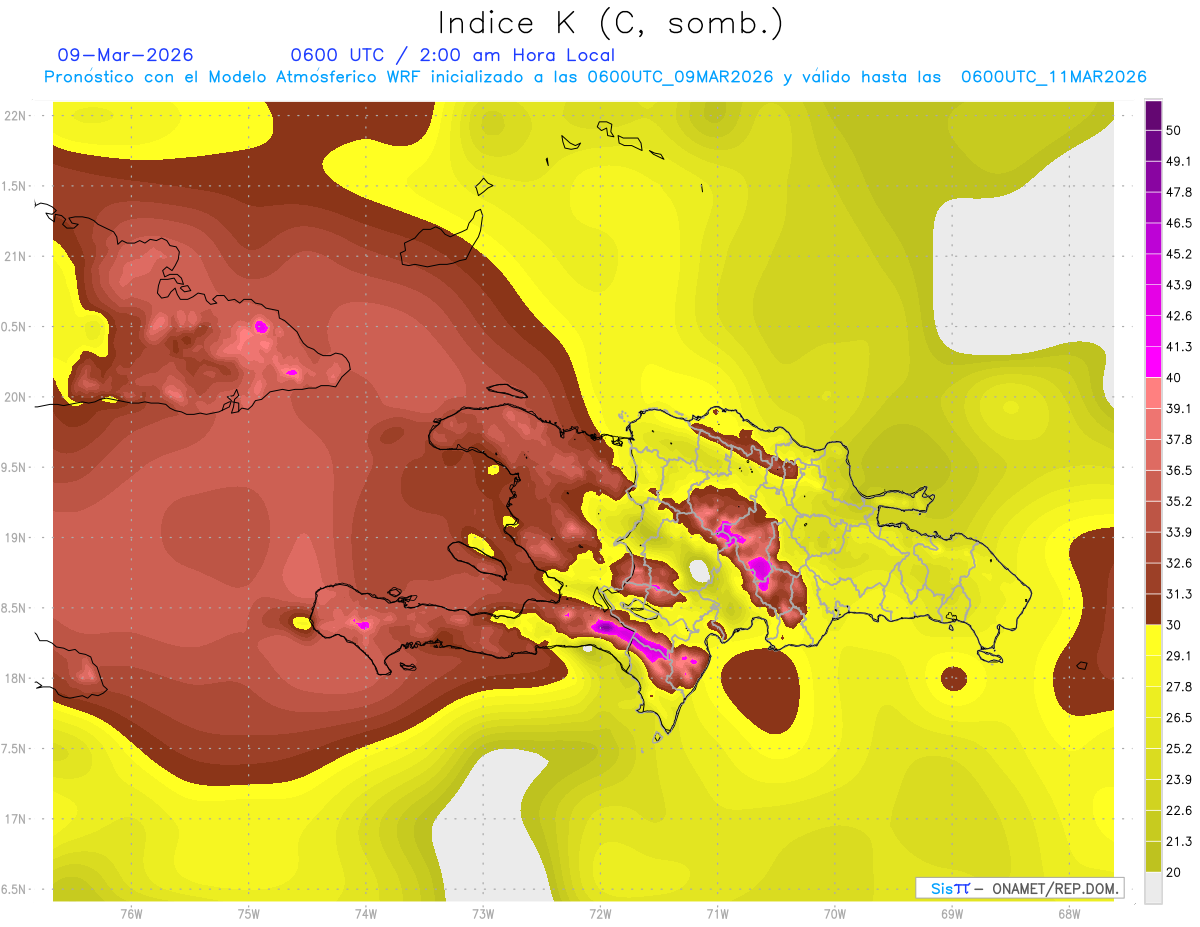This screenshot has height=927, width=1200.
Task: Click the "Pronostico con el Modelo Atmosferico WRF" line
Action: tap(595, 77)
